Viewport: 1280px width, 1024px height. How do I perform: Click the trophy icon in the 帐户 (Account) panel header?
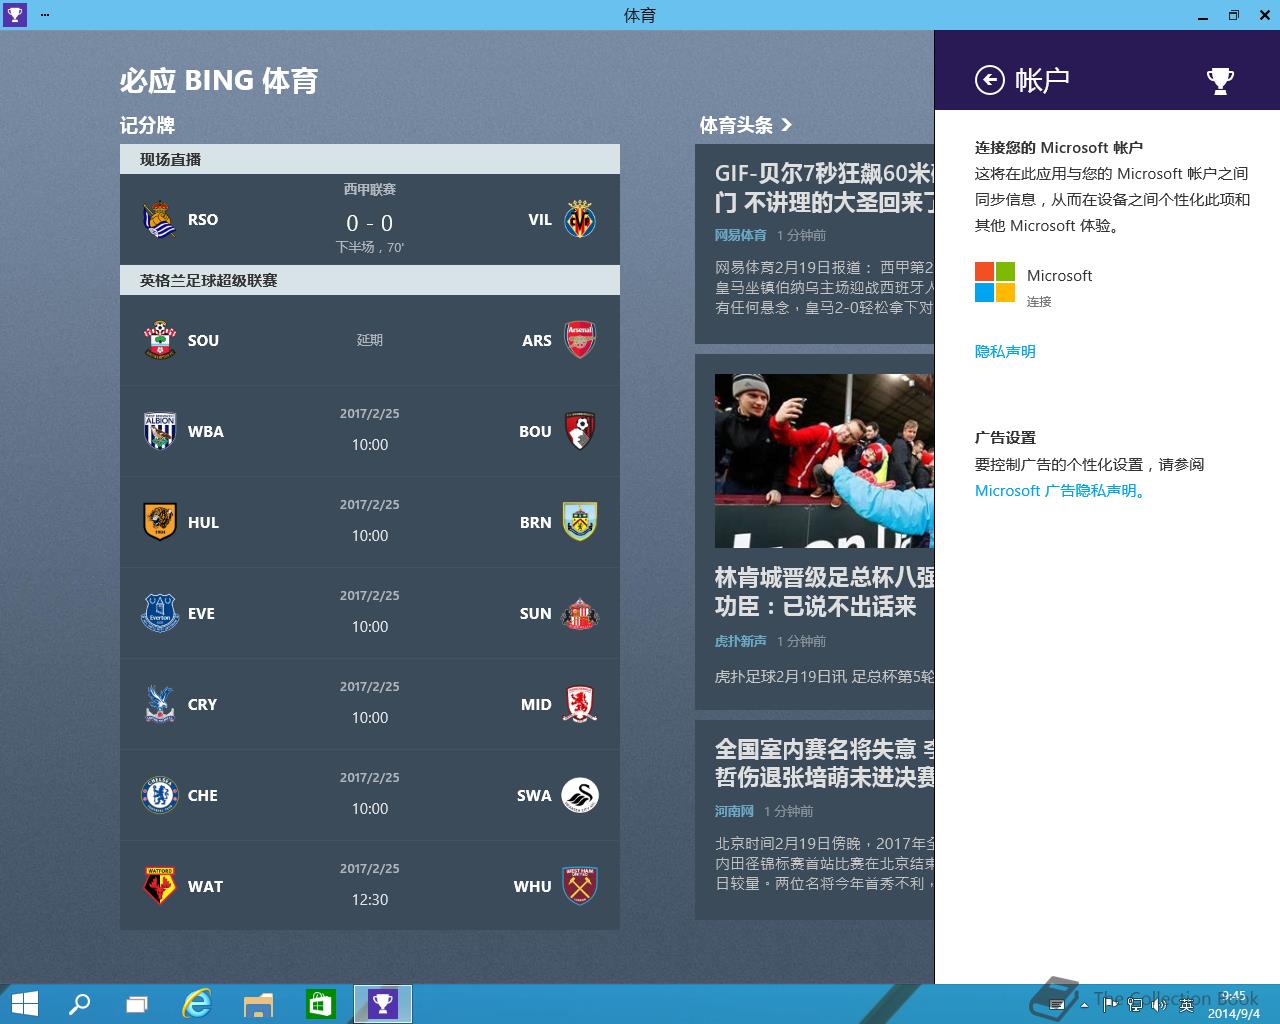[x=1220, y=80]
